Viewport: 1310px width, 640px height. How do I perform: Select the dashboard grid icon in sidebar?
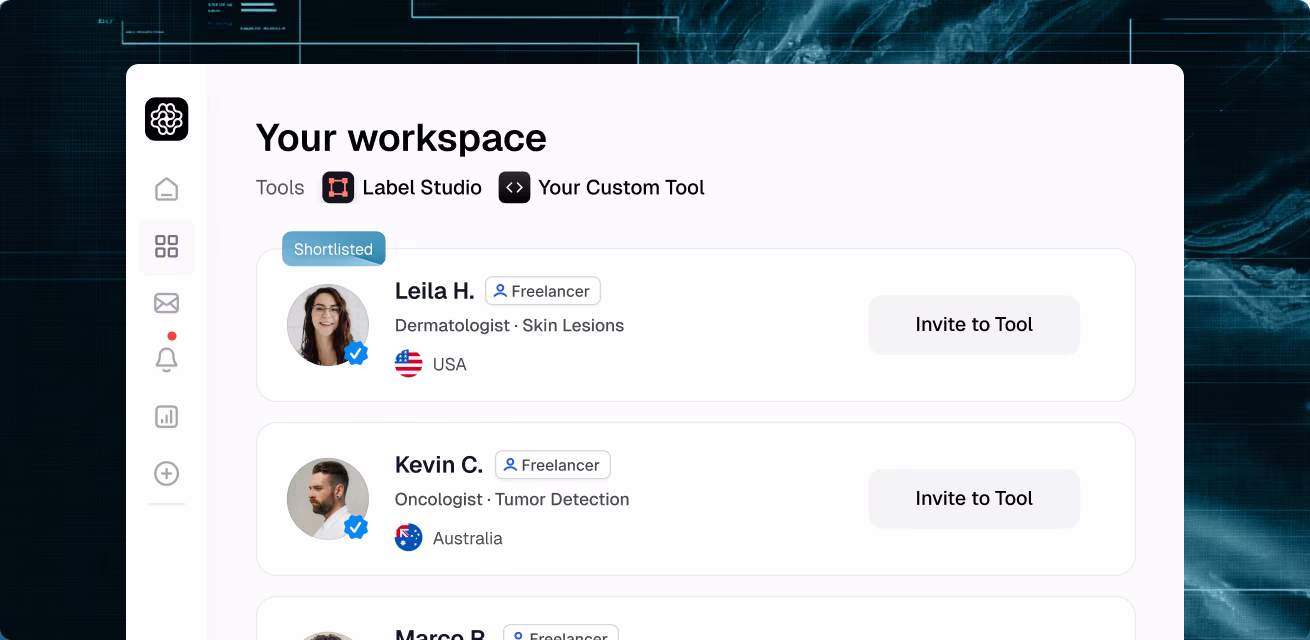coord(166,246)
